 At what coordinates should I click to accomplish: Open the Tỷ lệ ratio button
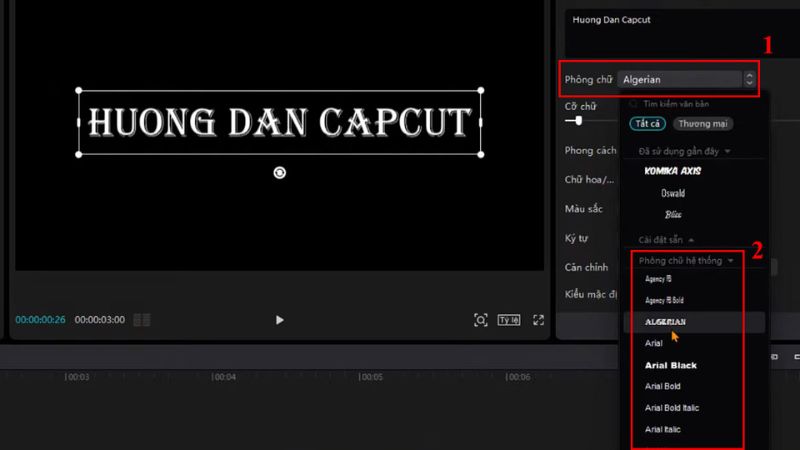(509, 320)
